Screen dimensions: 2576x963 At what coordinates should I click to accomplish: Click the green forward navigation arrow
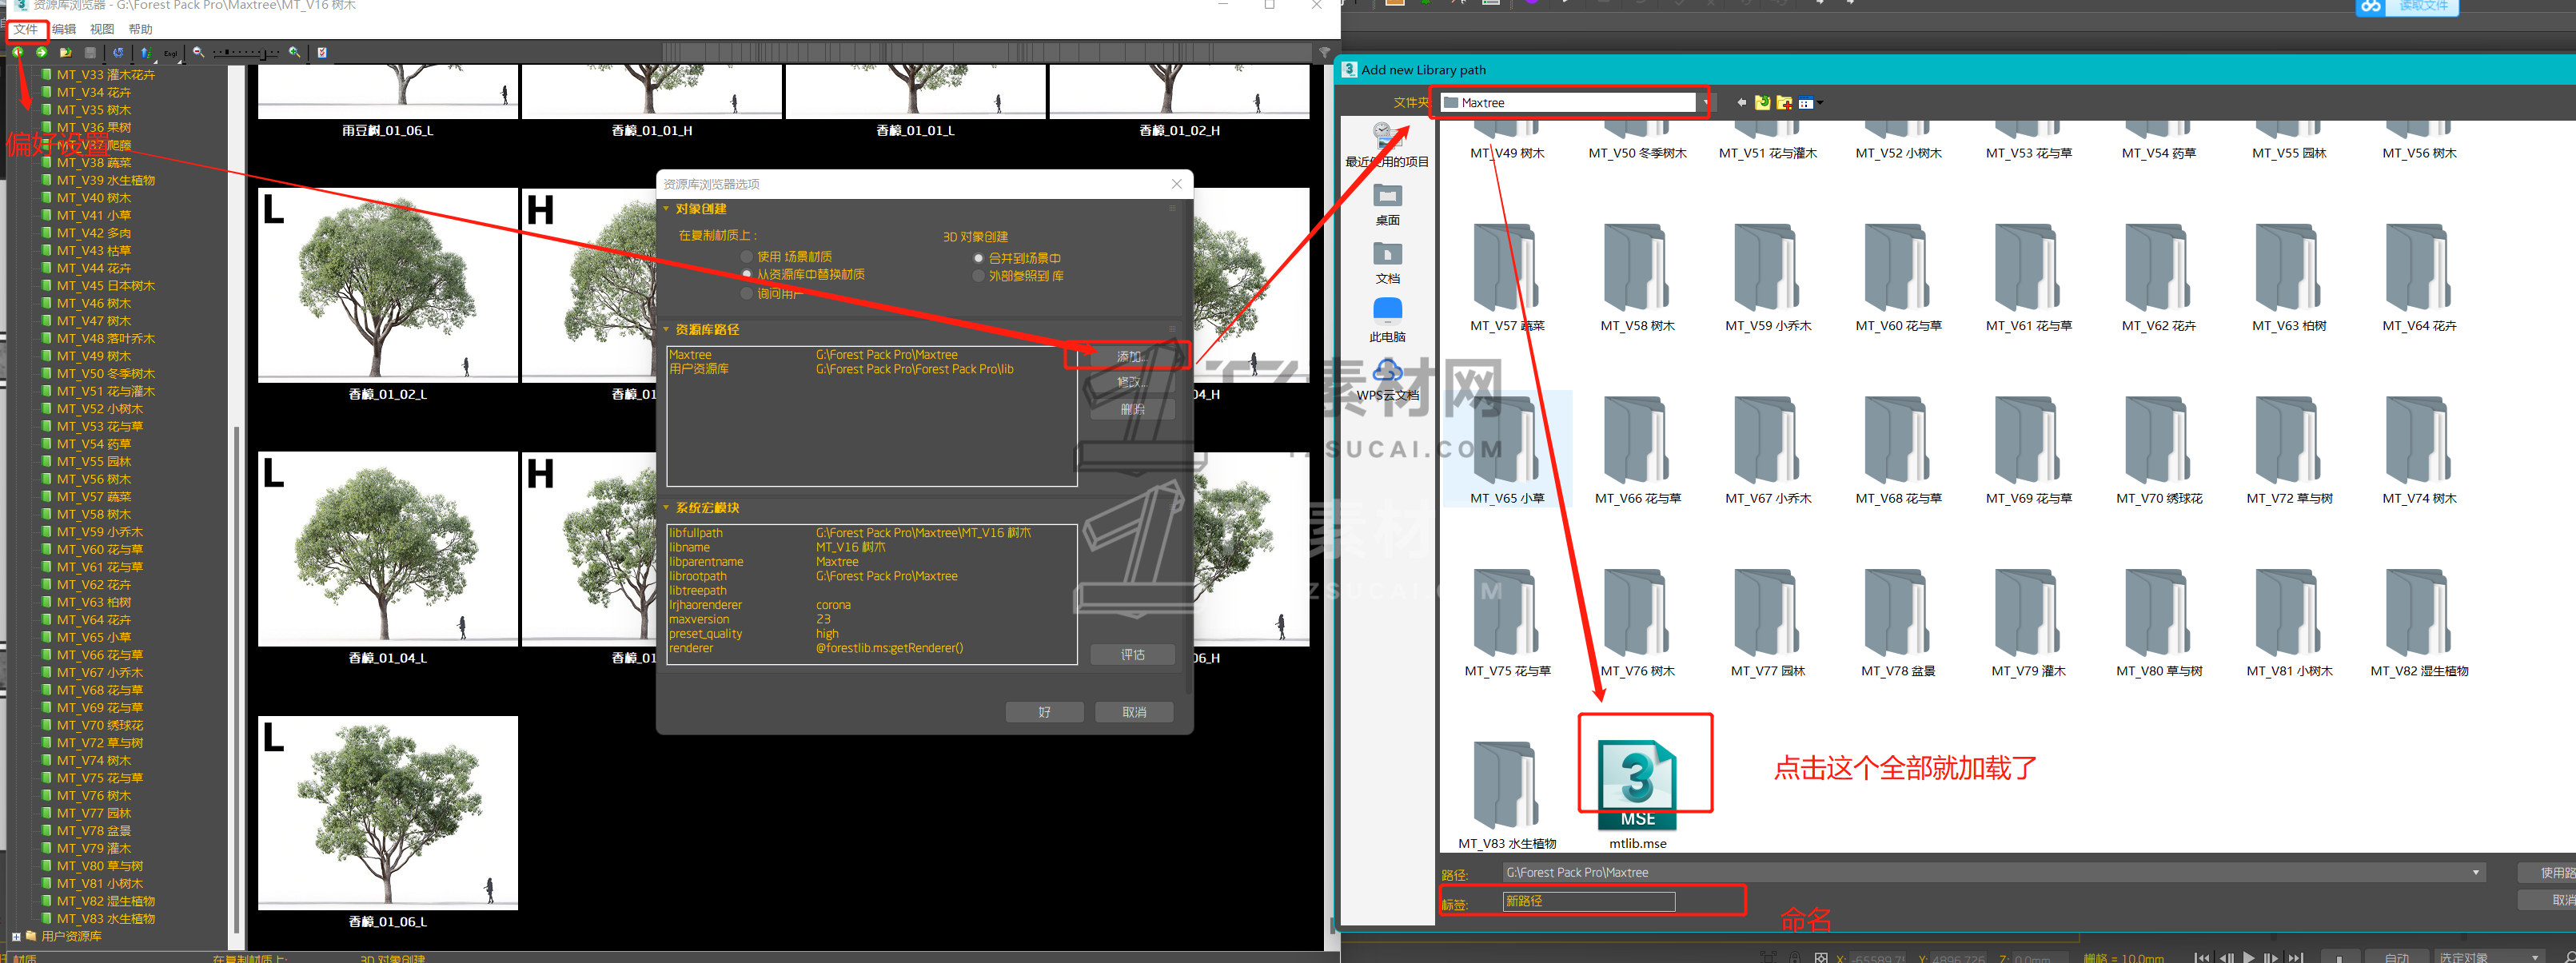pos(41,52)
